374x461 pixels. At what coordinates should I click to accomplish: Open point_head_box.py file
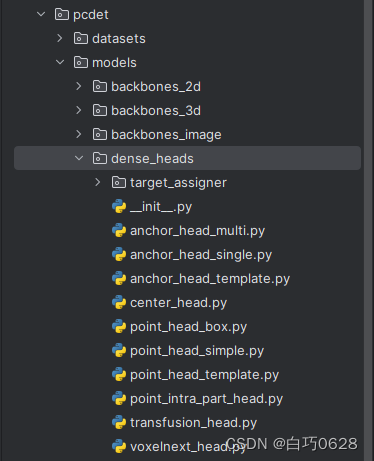188,327
